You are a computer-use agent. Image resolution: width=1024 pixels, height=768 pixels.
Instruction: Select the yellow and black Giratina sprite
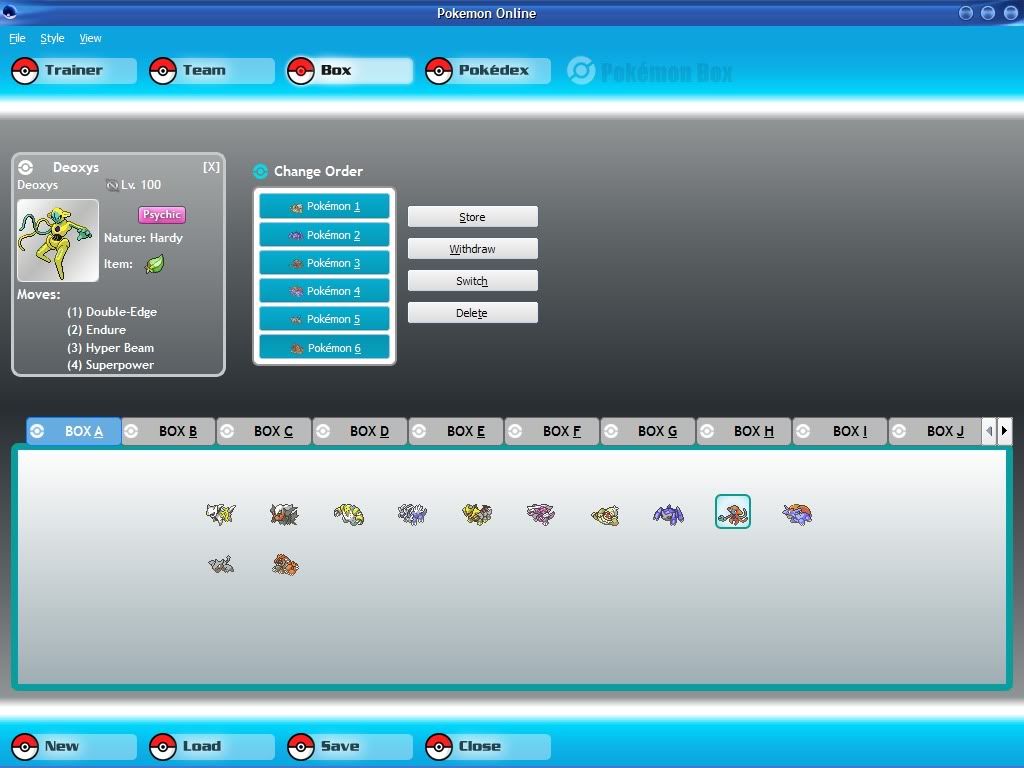(x=477, y=514)
